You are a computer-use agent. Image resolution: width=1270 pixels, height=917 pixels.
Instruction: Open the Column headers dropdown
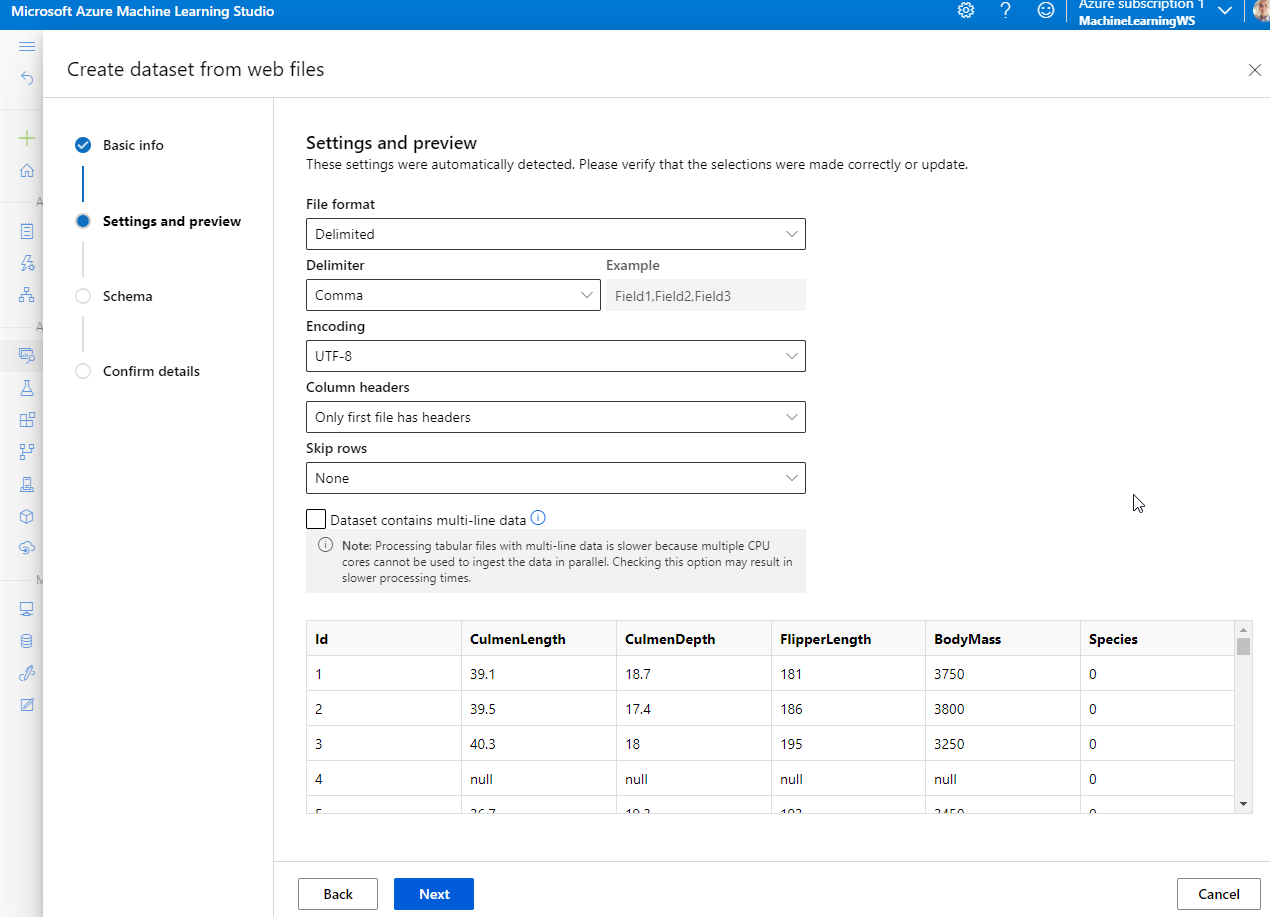555,417
